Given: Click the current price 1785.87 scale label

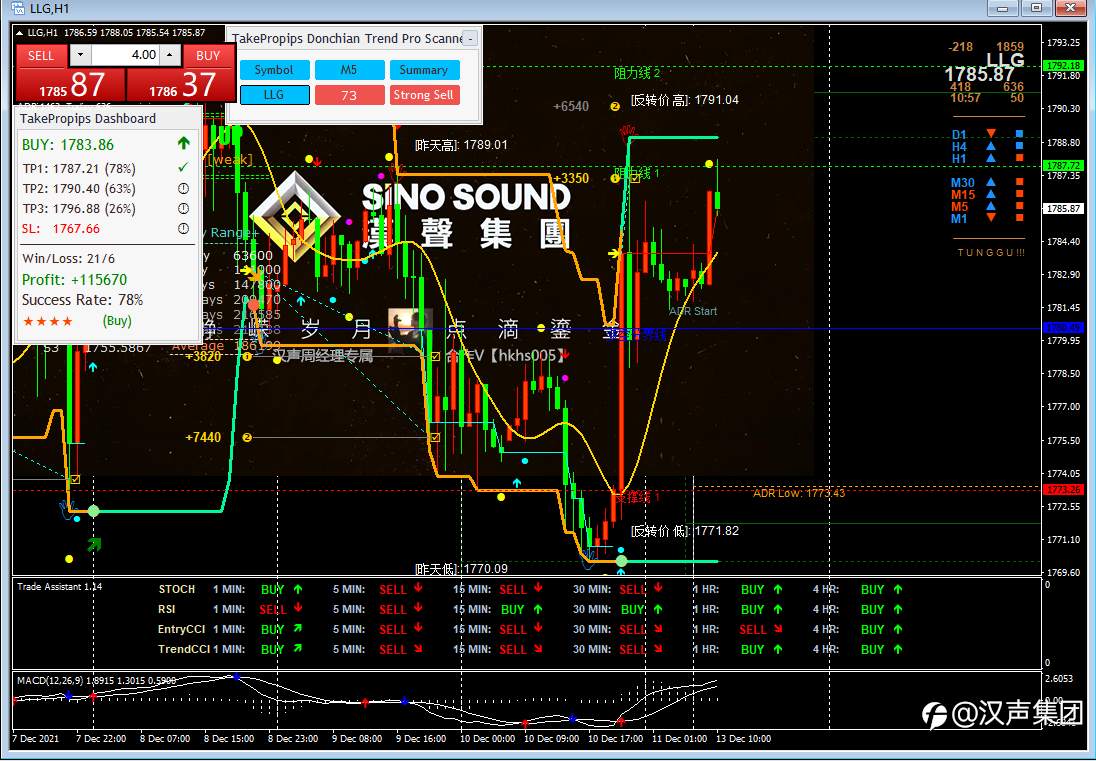Looking at the screenshot, I should 1062,209.
